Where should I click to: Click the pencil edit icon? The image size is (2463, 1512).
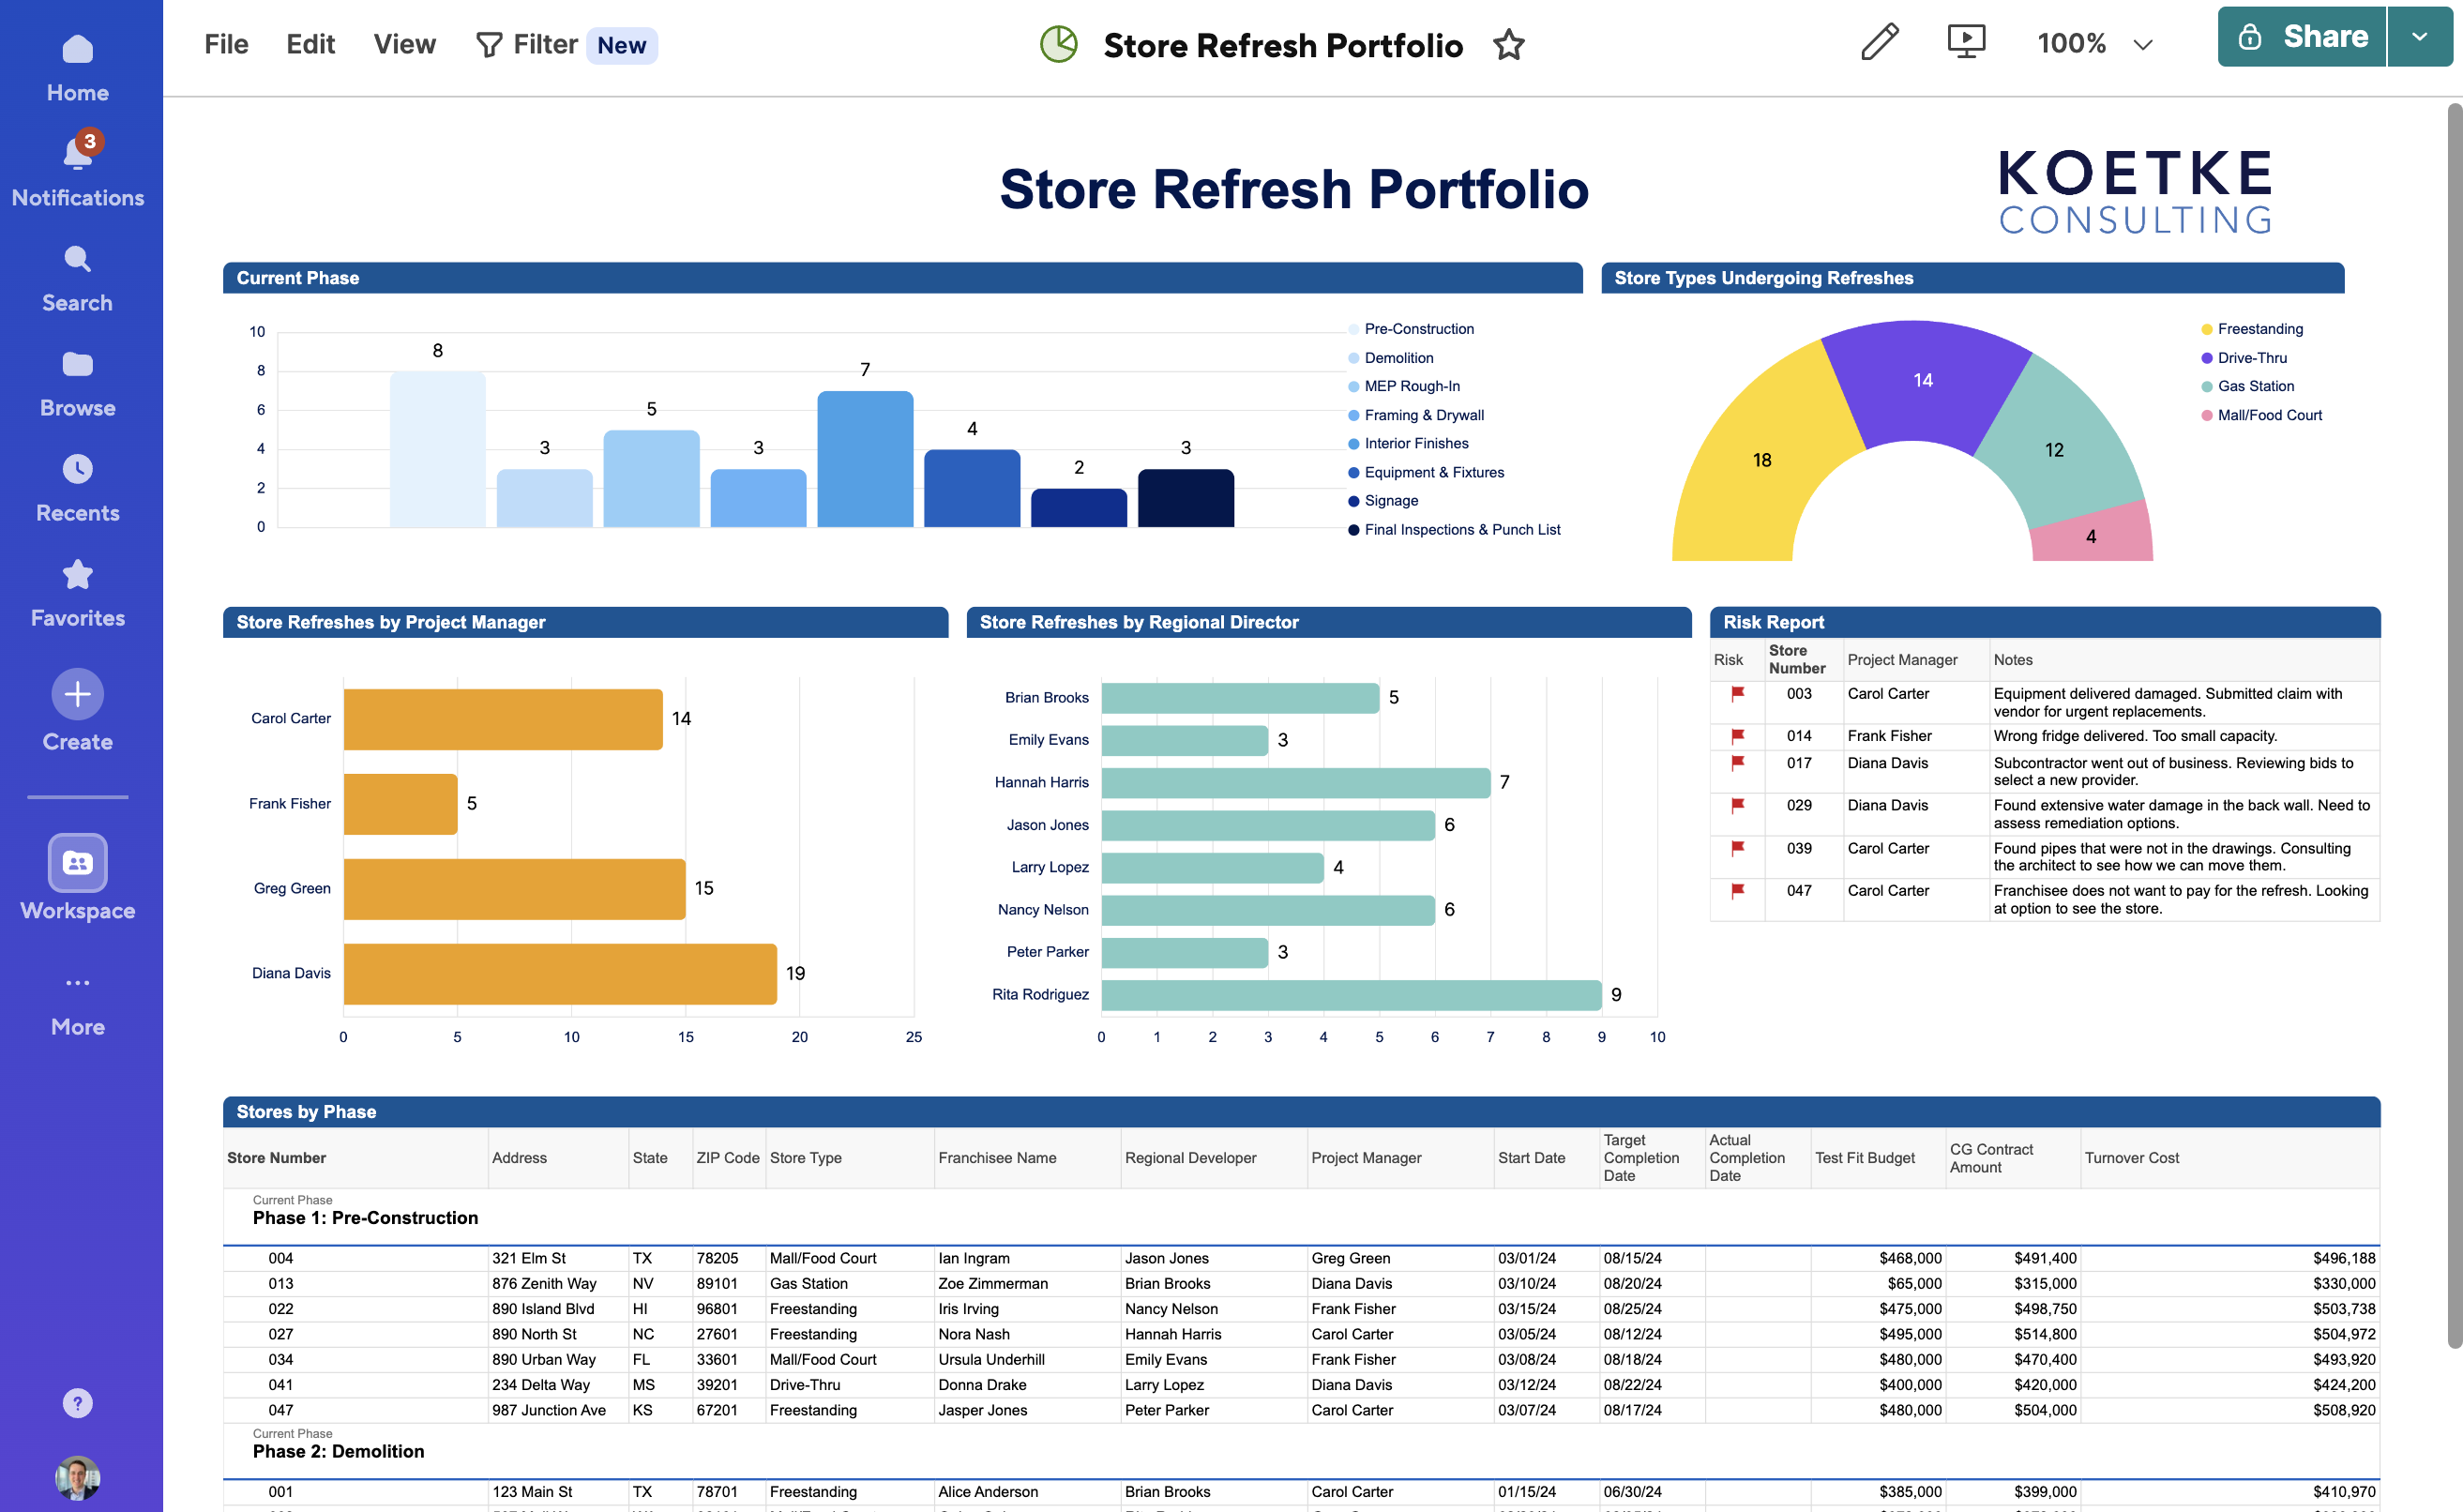(x=1879, y=43)
